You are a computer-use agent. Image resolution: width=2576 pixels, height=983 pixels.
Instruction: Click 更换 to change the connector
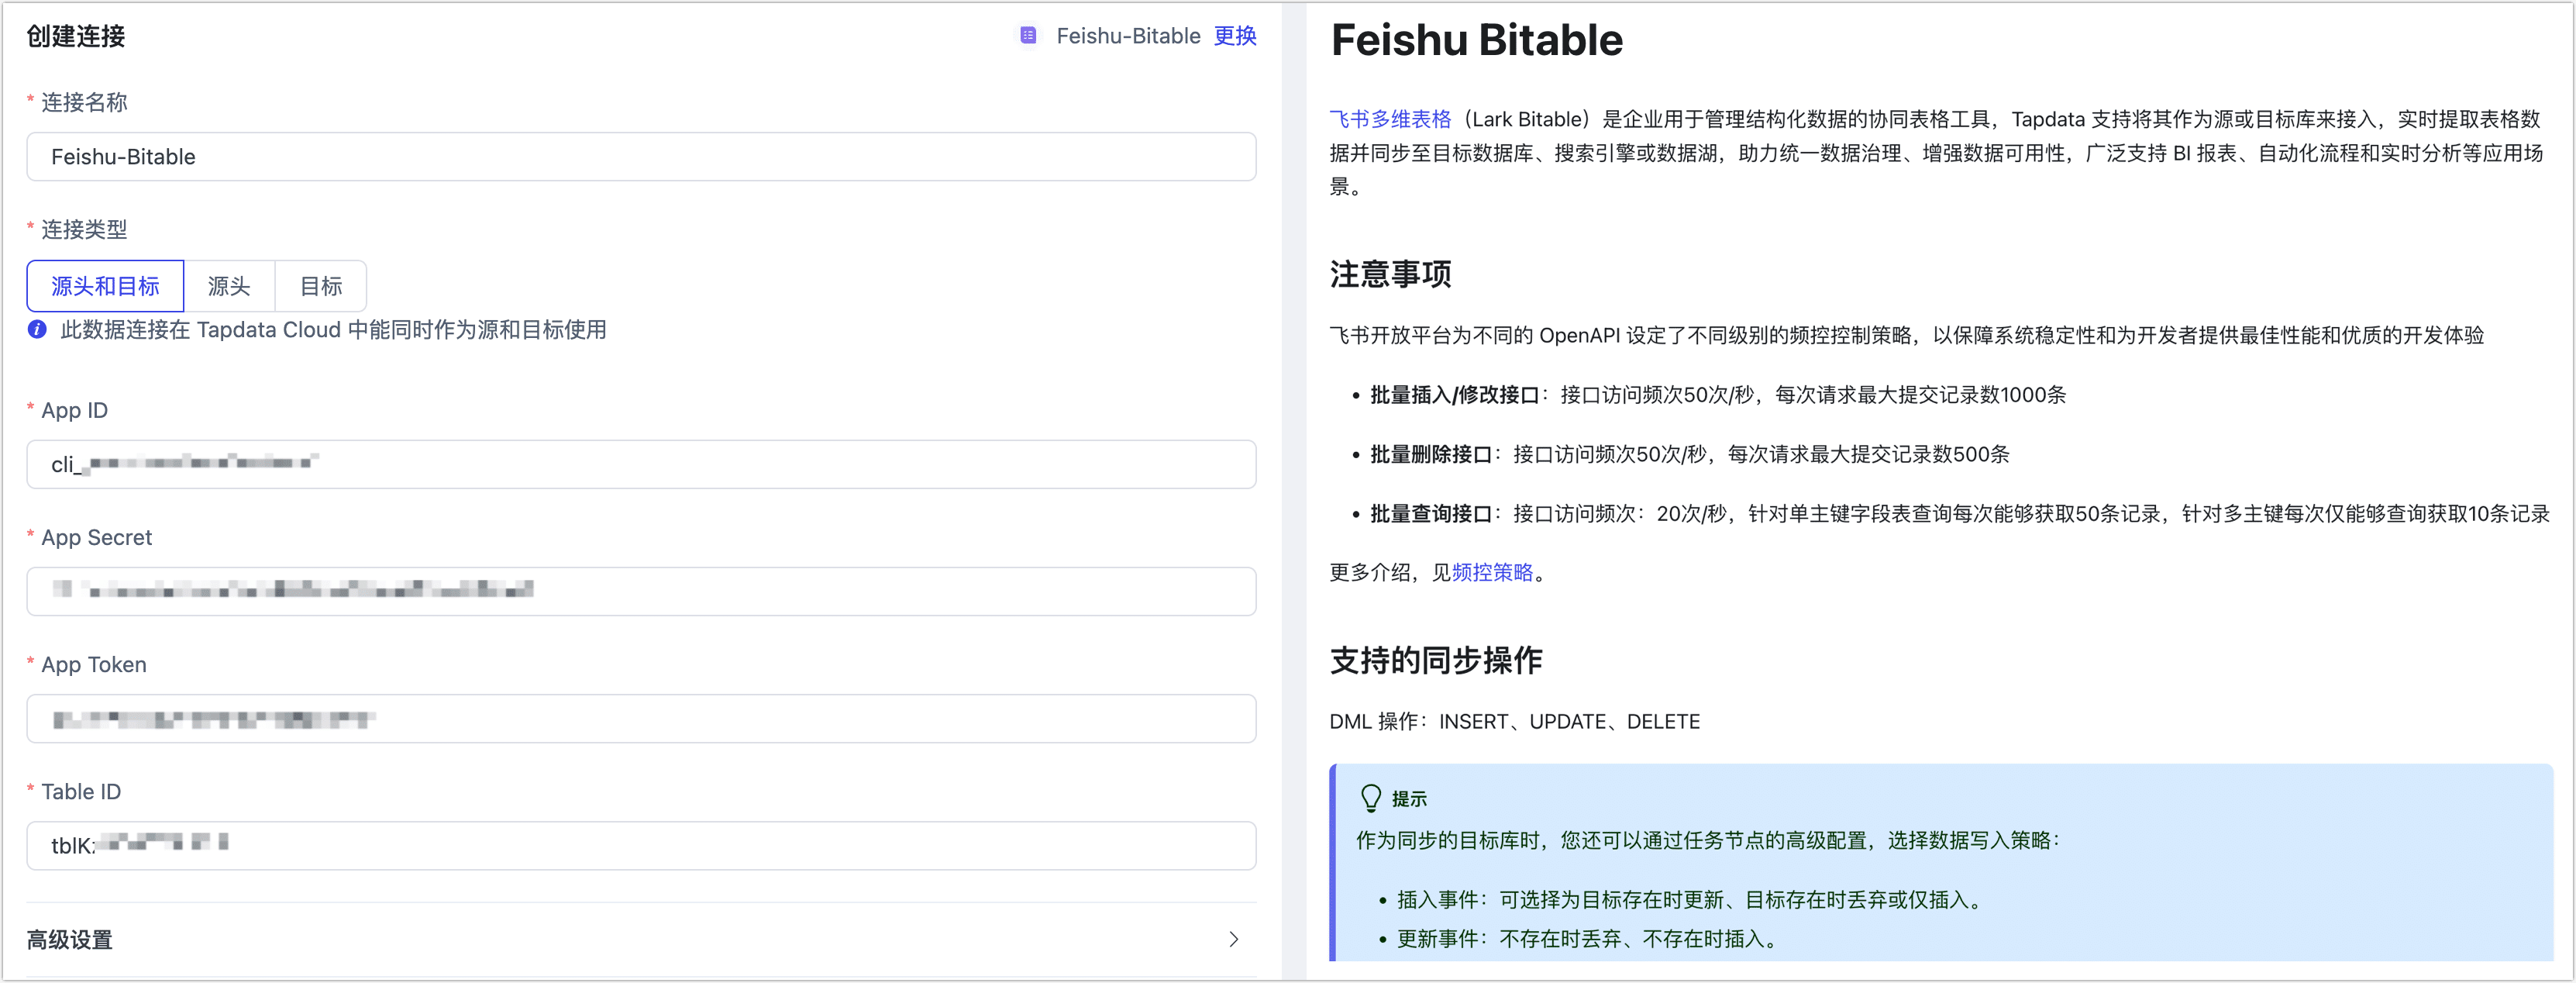[x=1235, y=36]
